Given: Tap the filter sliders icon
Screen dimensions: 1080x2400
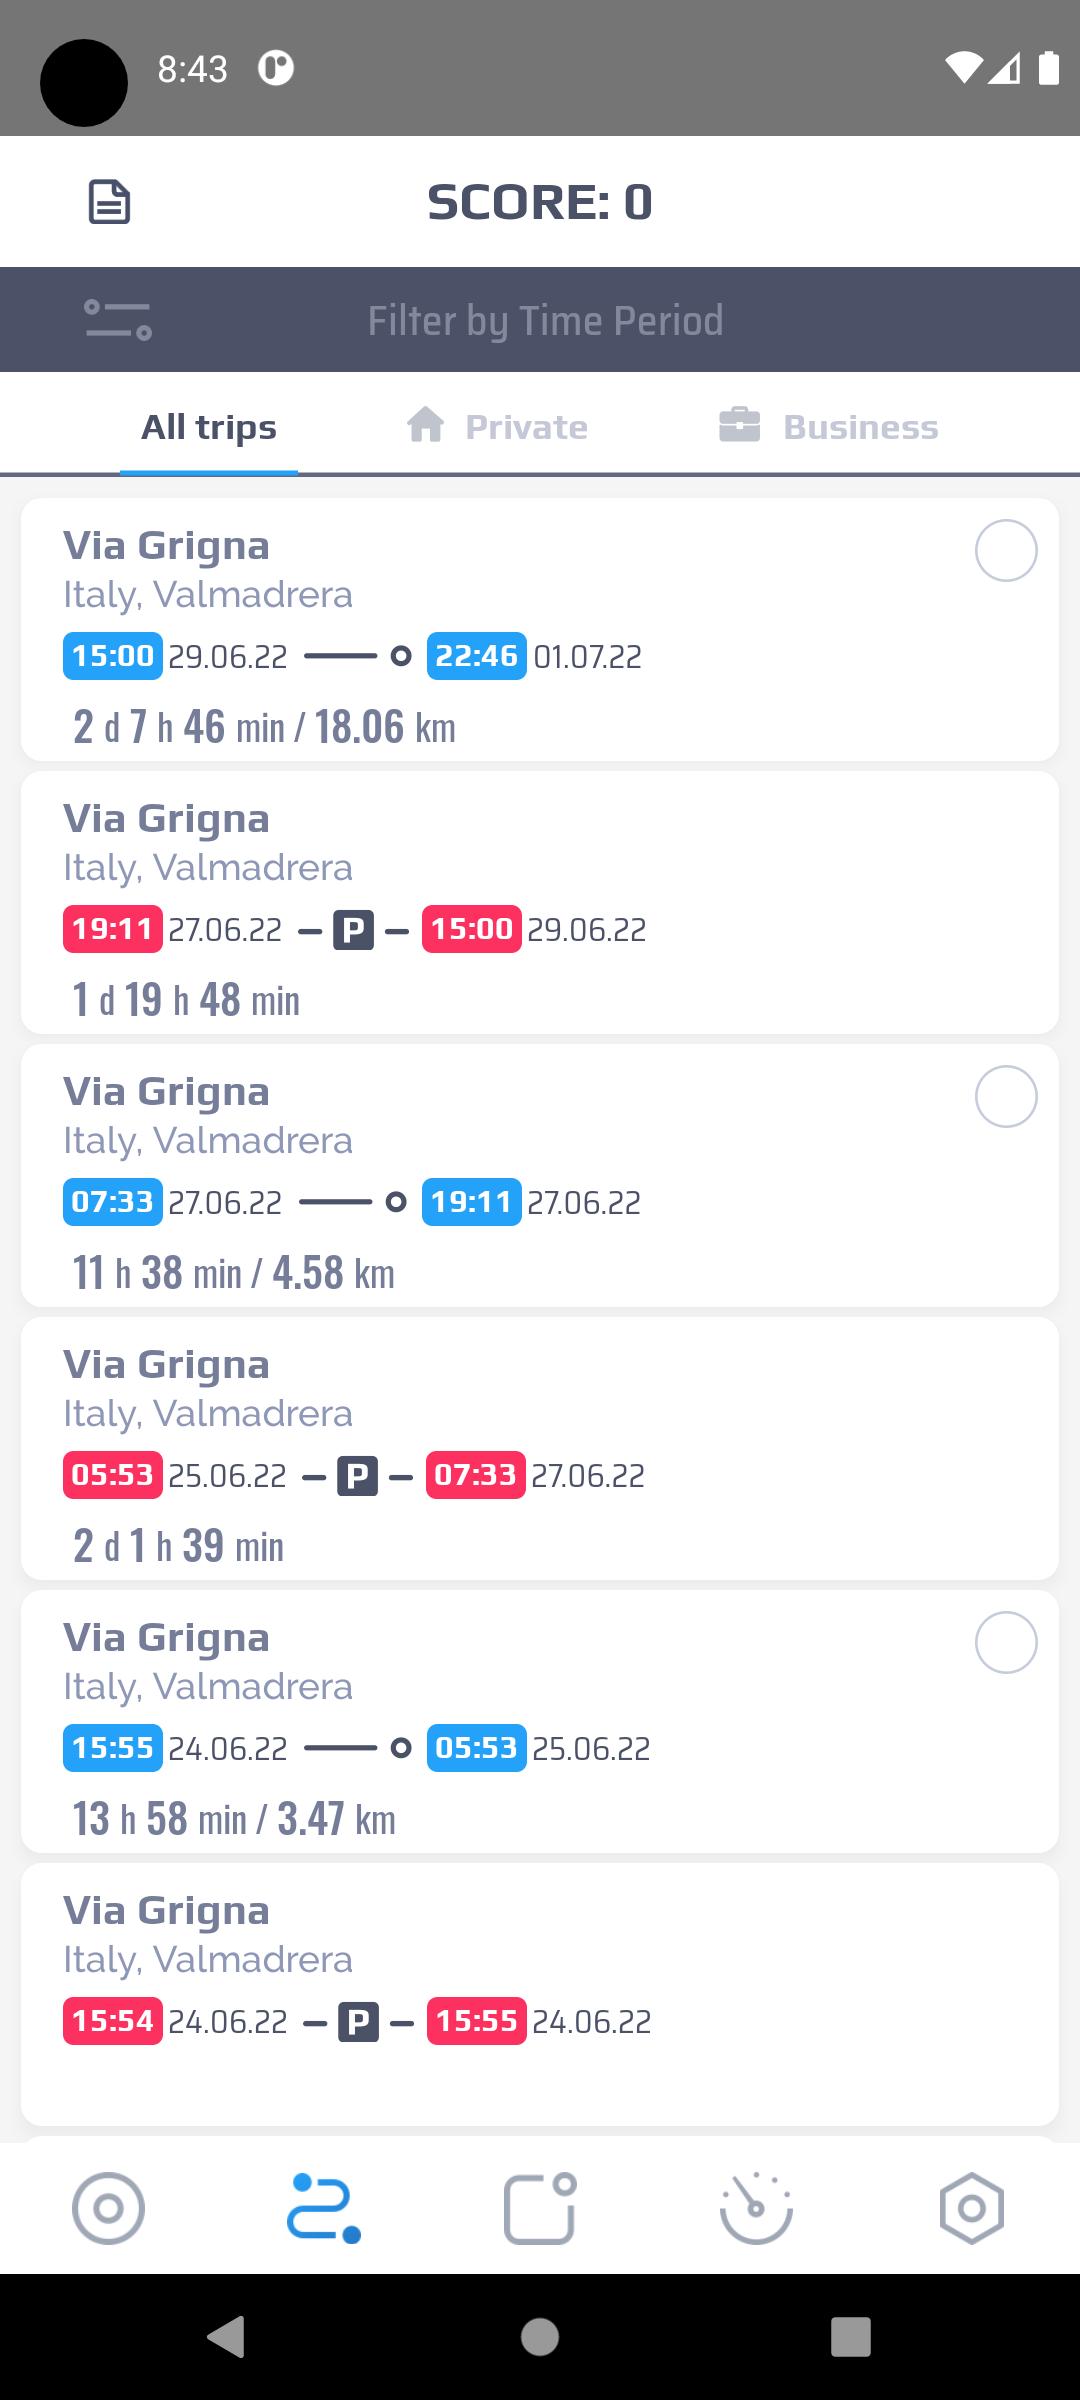Looking at the screenshot, I should [118, 320].
